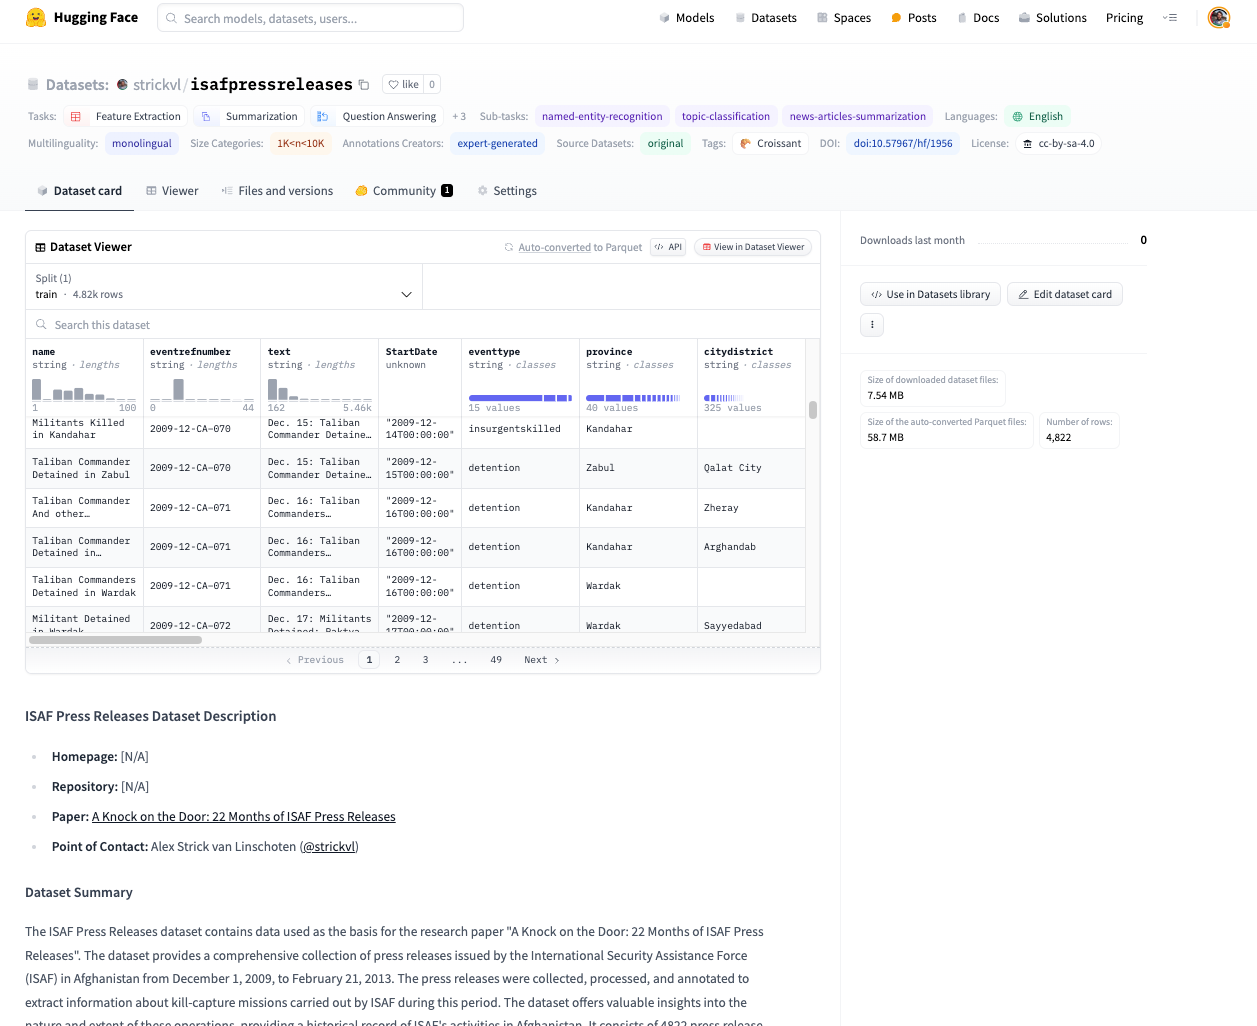Click View in Dataset Viewer
Screen dimensions: 1257x1026
(x=753, y=247)
